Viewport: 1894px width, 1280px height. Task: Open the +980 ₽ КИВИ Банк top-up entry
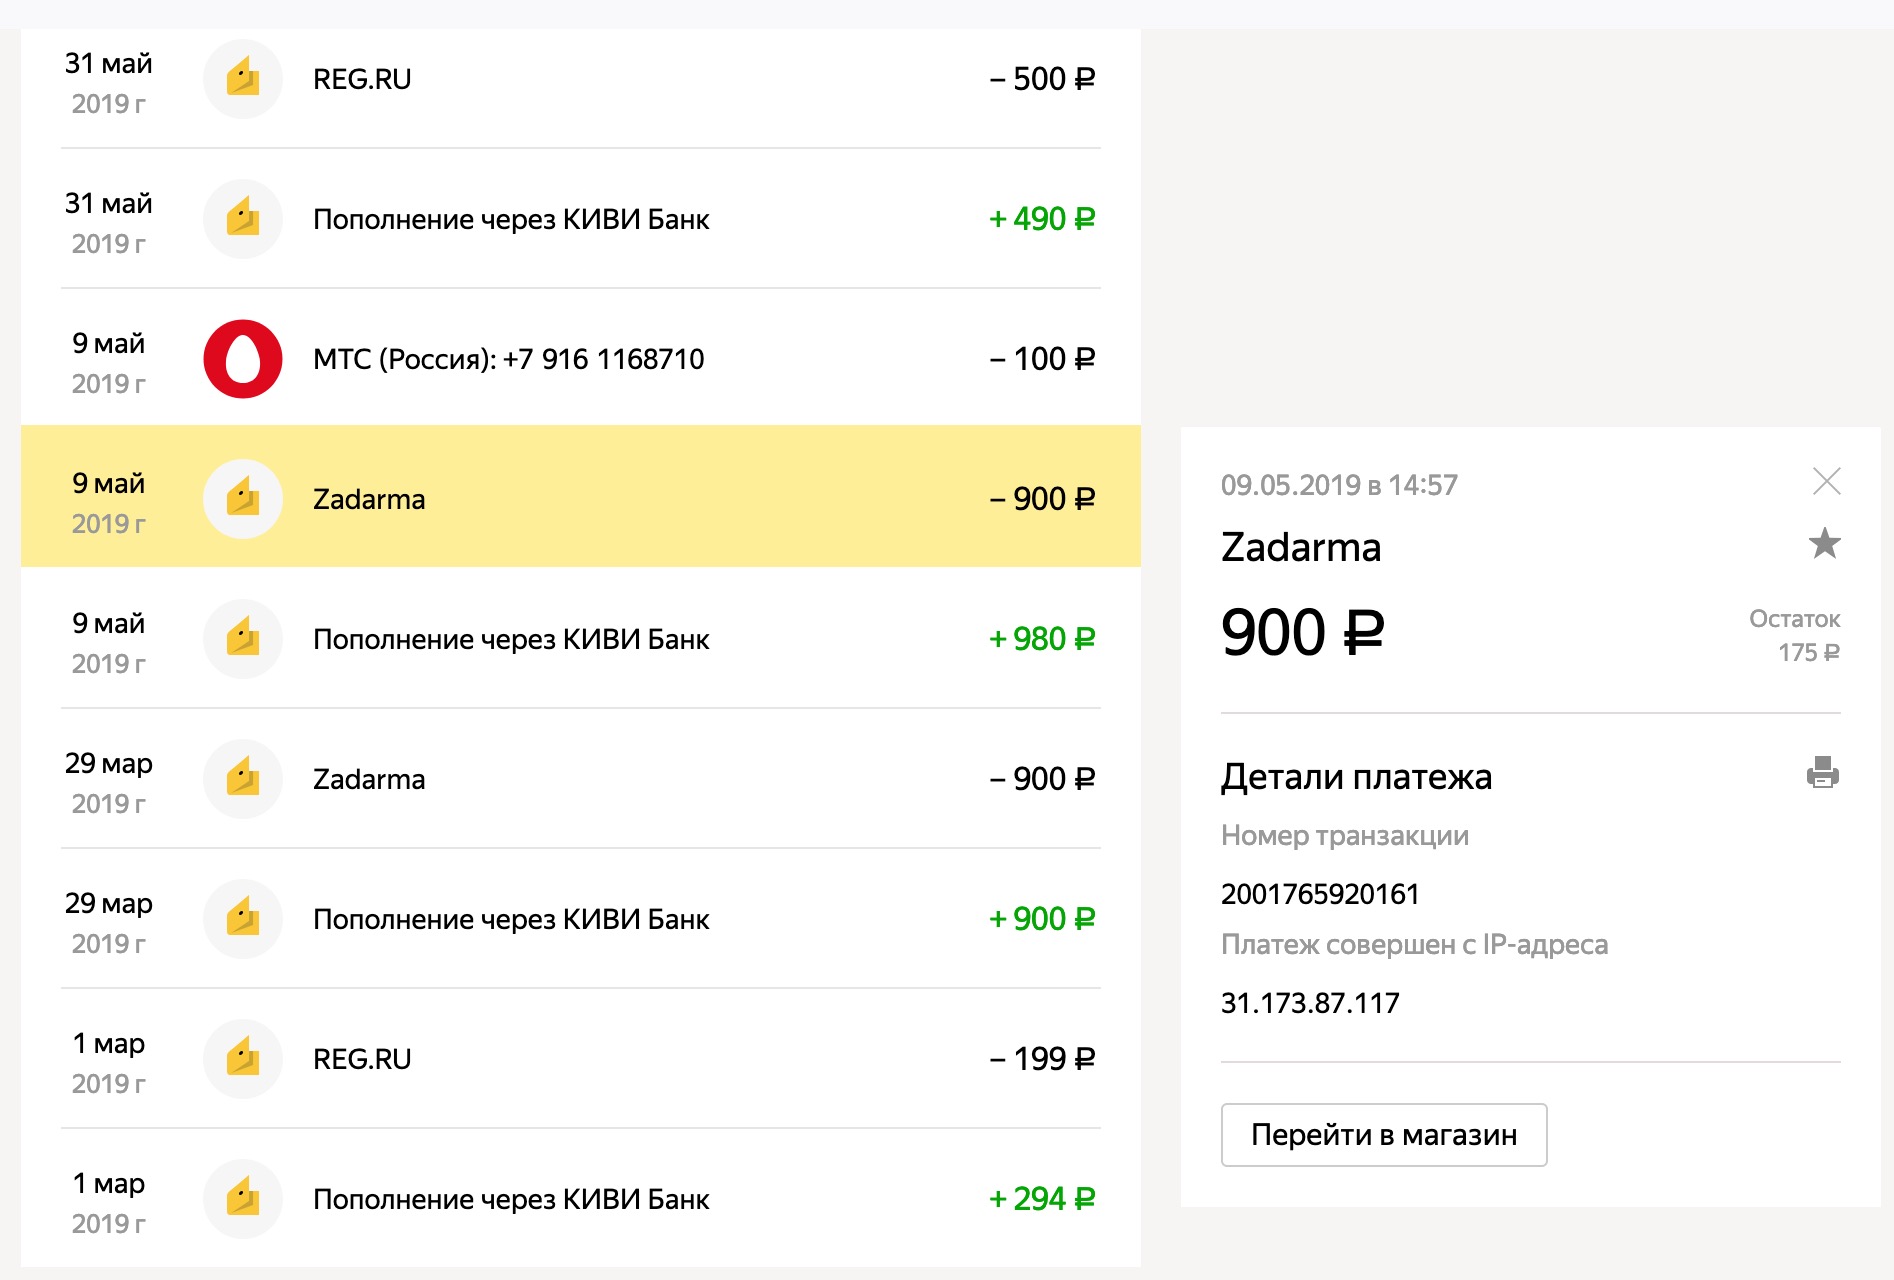pos(581,639)
